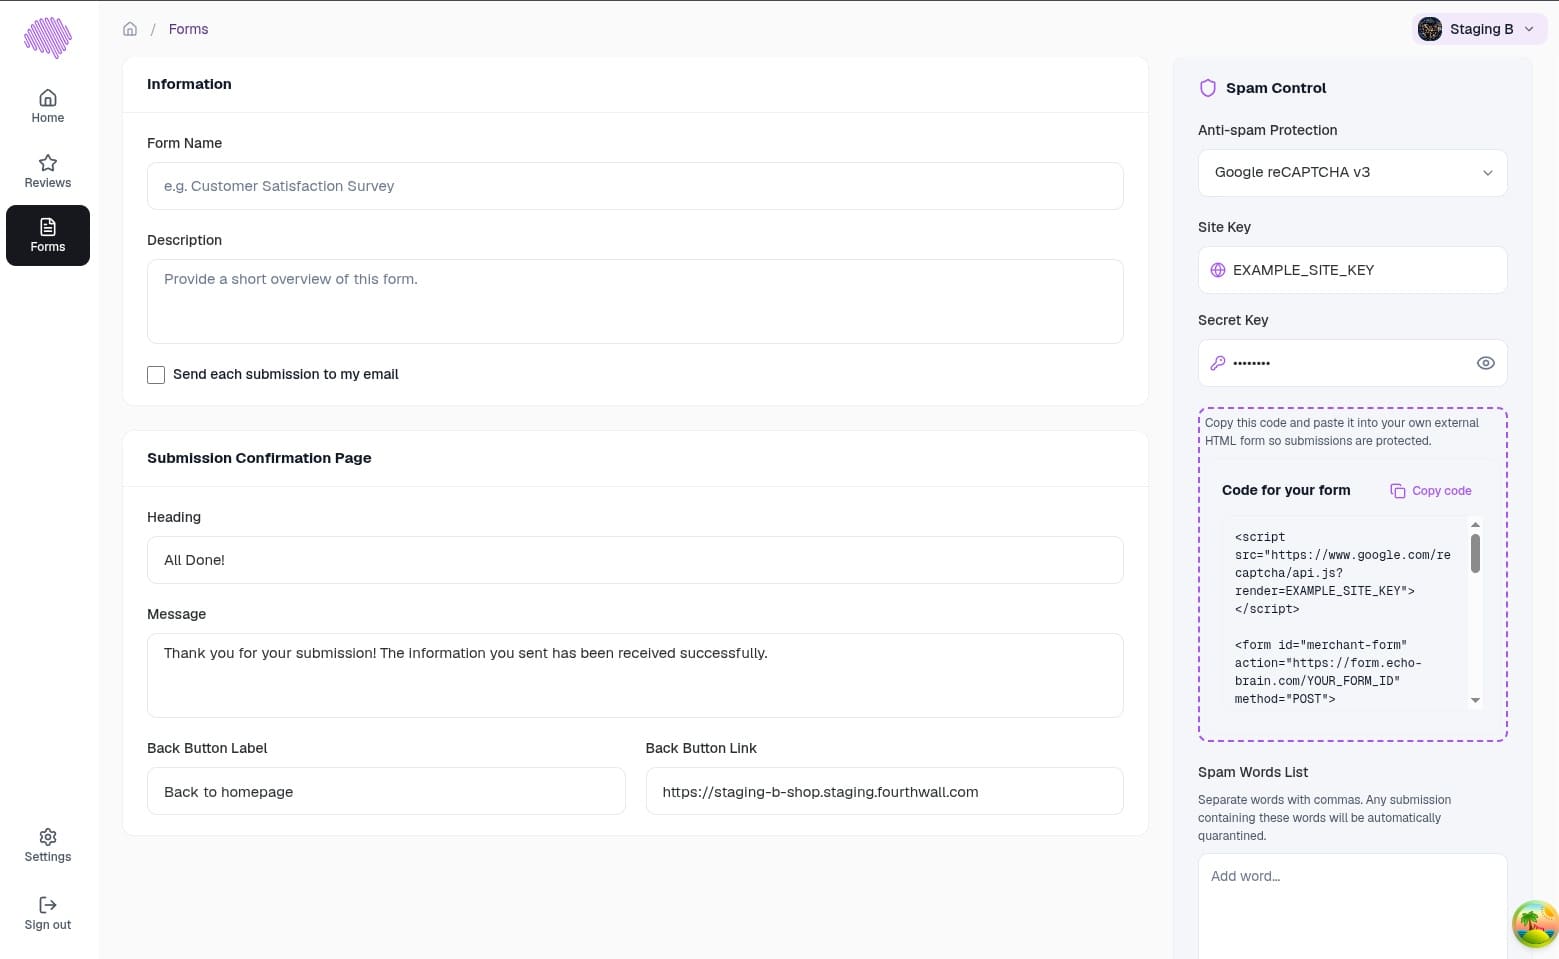Go to the Forms breadcrumb link
The height and width of the screenshot is (959, 1559).
tap(188, 29)
